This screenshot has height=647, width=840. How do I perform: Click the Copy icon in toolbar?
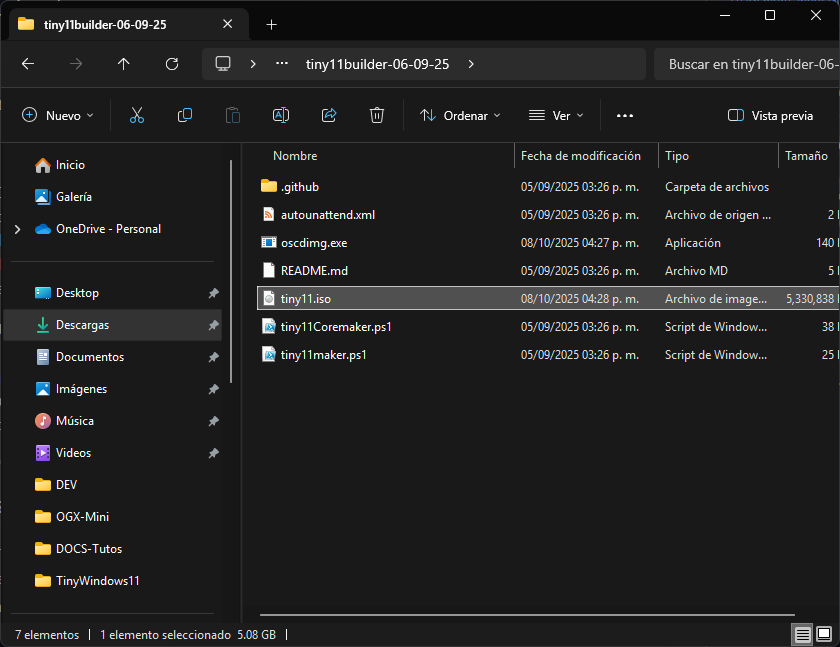[x=185, y=116]
